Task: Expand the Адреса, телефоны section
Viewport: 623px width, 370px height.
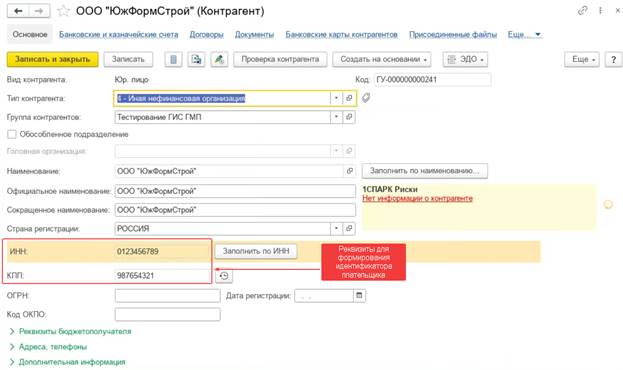Action: tap(48, 347)
